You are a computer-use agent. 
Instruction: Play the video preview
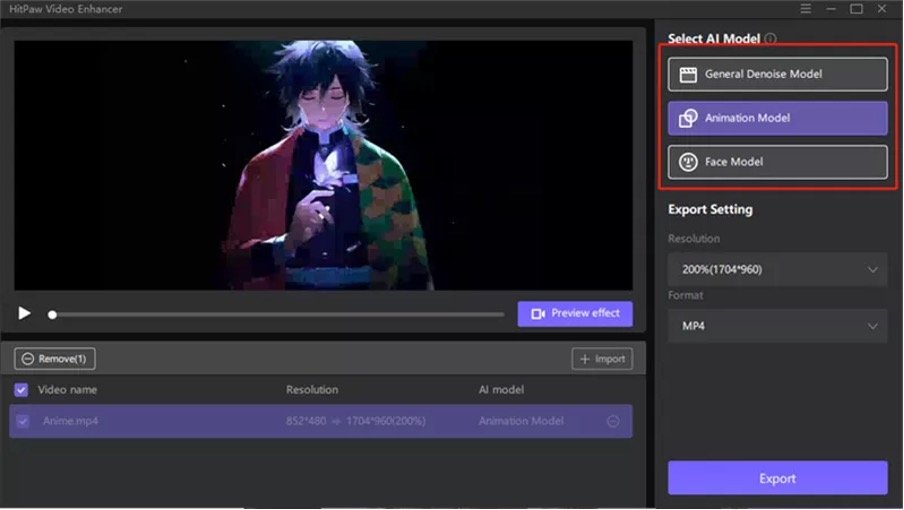(x=24, y=313)
